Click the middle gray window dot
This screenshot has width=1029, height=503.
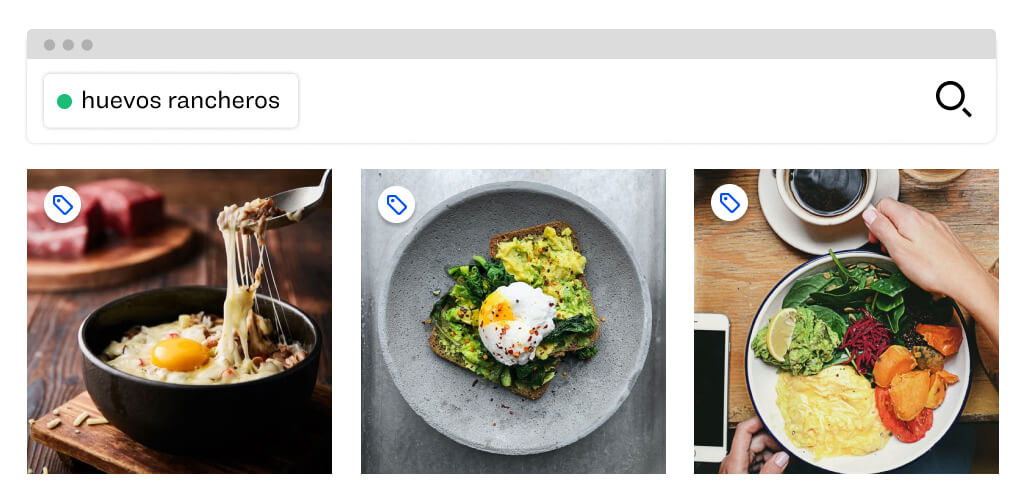tap(68, 45)
